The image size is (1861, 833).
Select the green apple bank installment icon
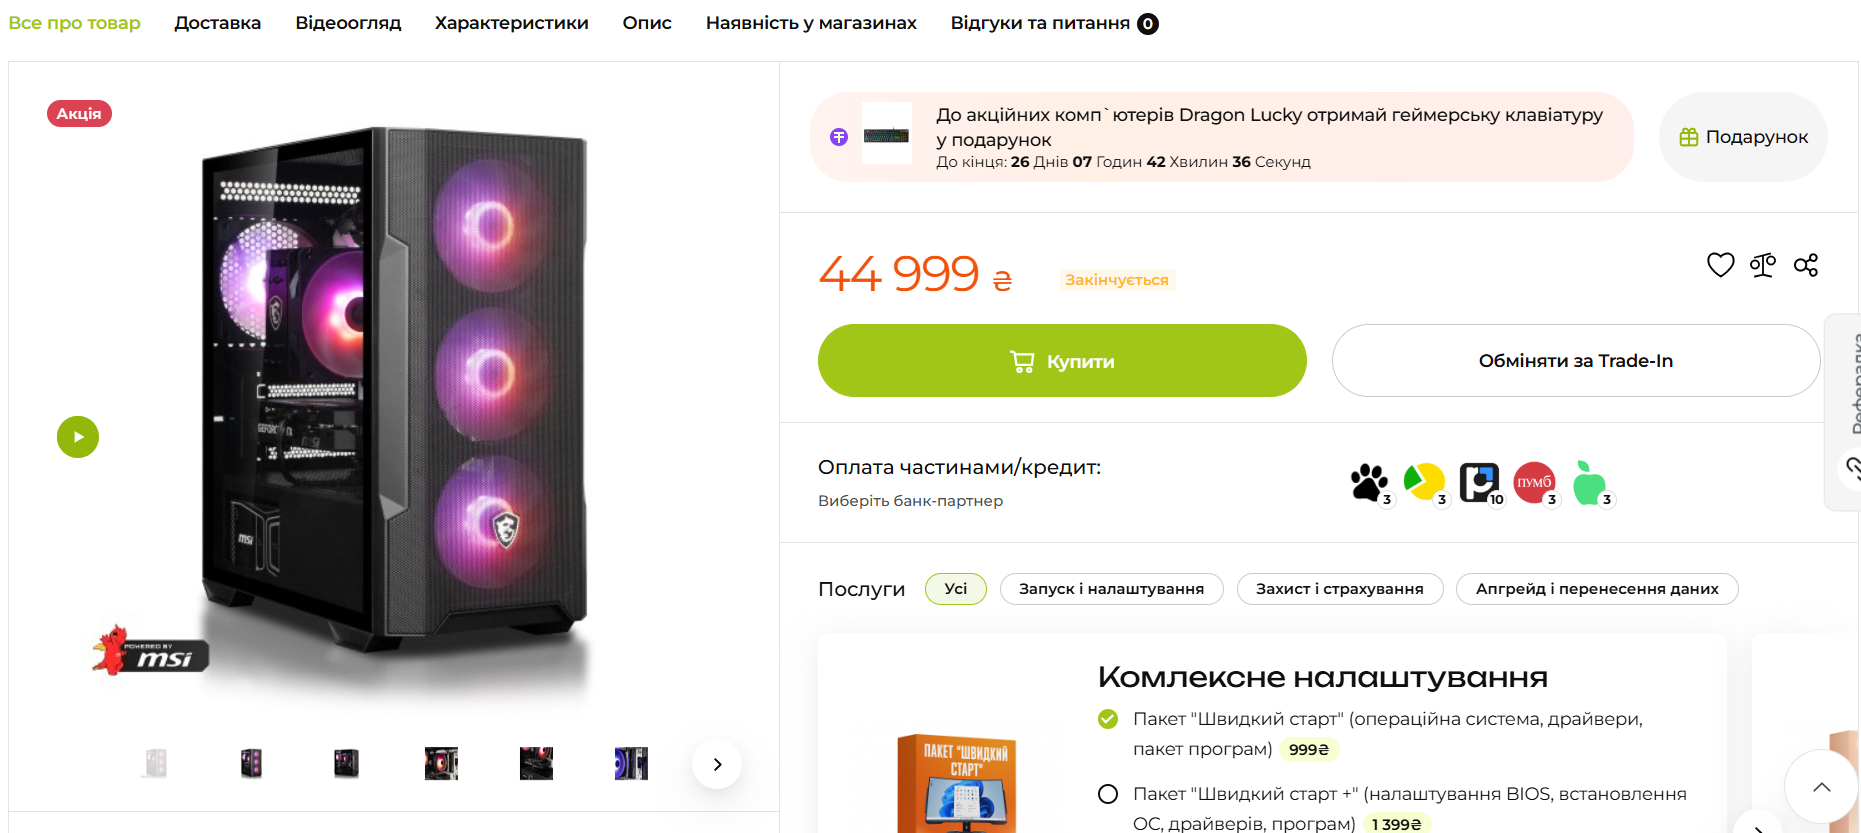(1589, 483)
